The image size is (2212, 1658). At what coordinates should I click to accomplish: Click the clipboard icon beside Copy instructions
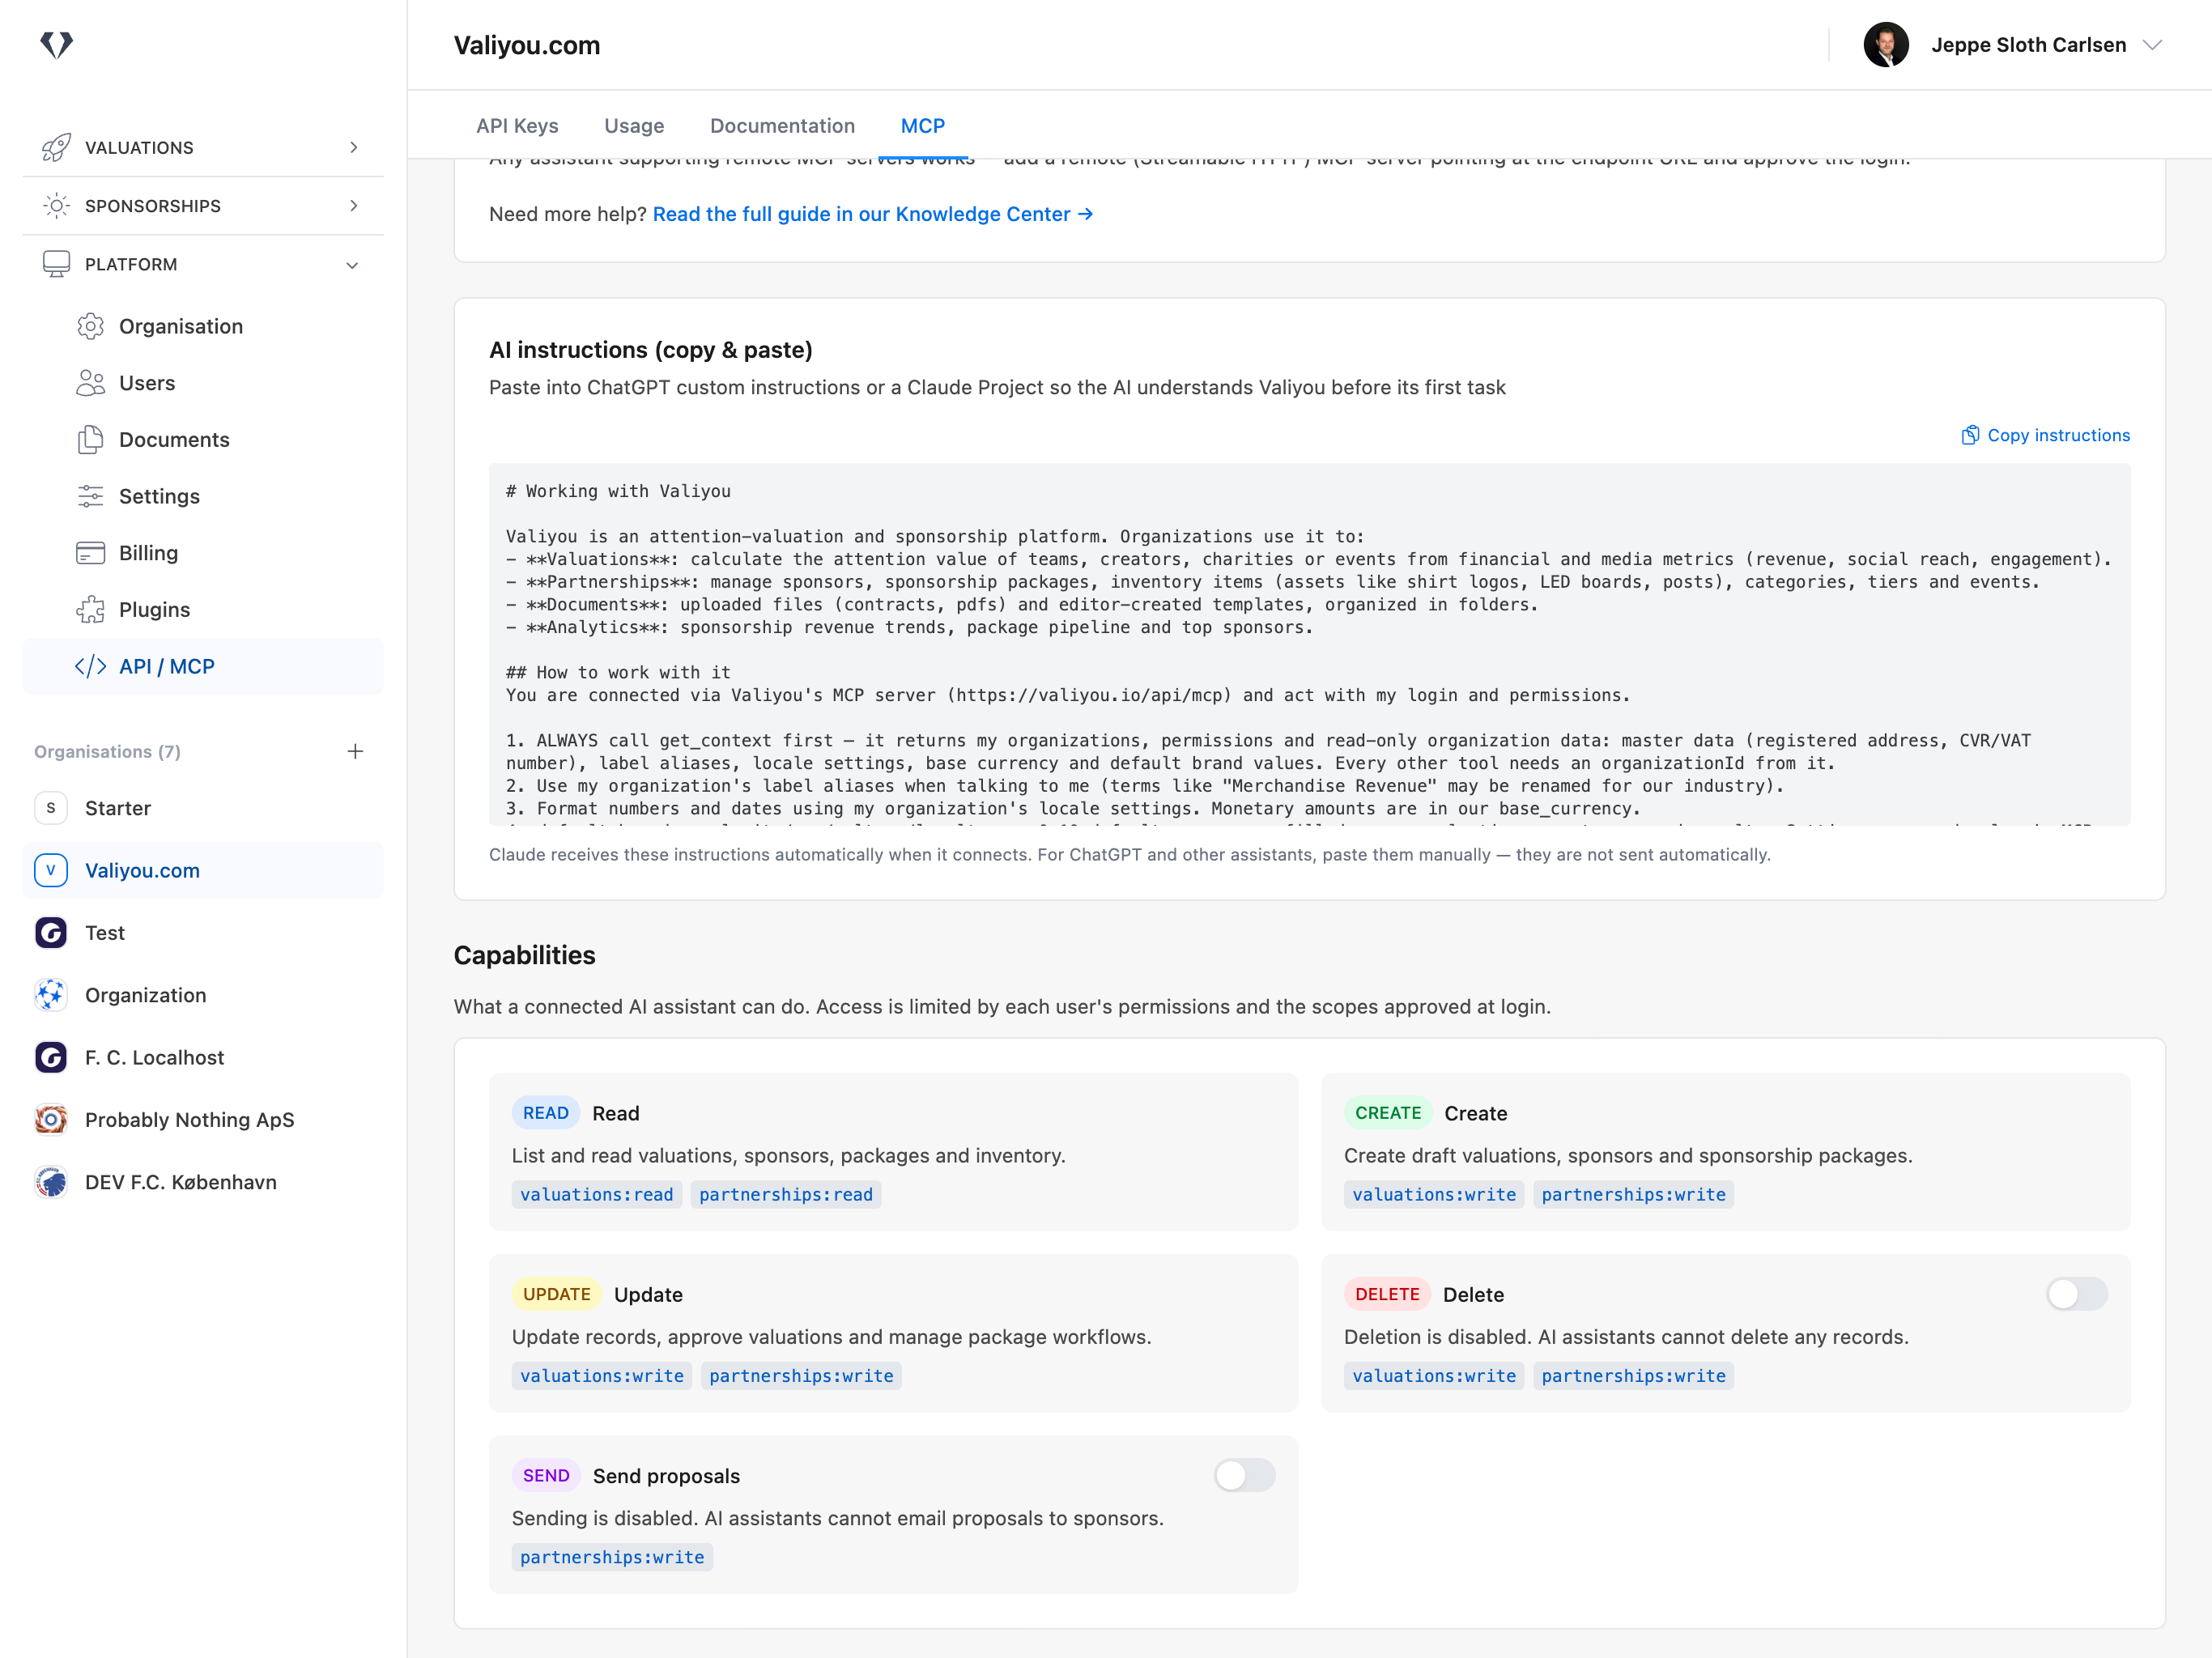coord(1970,435)
